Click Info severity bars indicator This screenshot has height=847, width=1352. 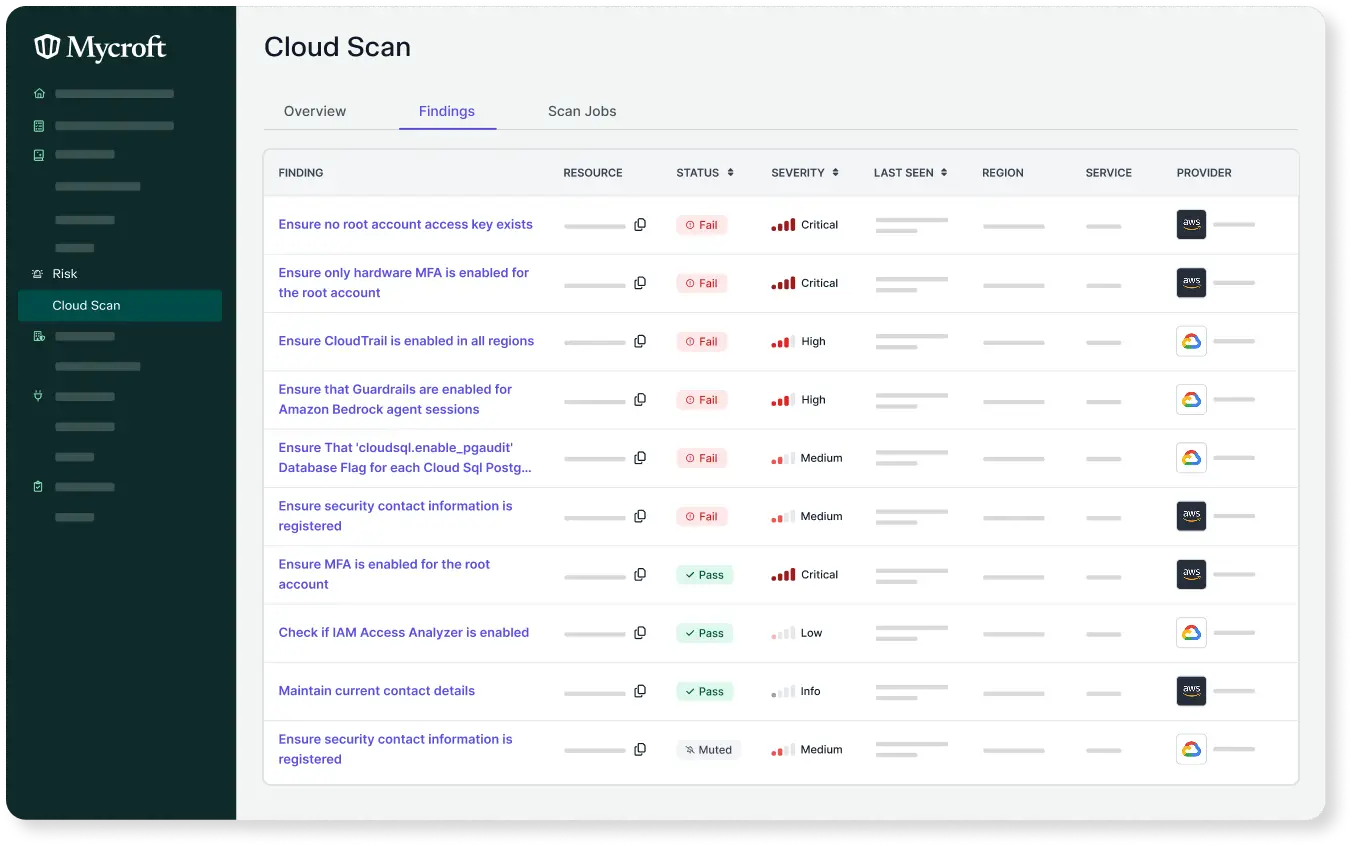tap(783, 692)
